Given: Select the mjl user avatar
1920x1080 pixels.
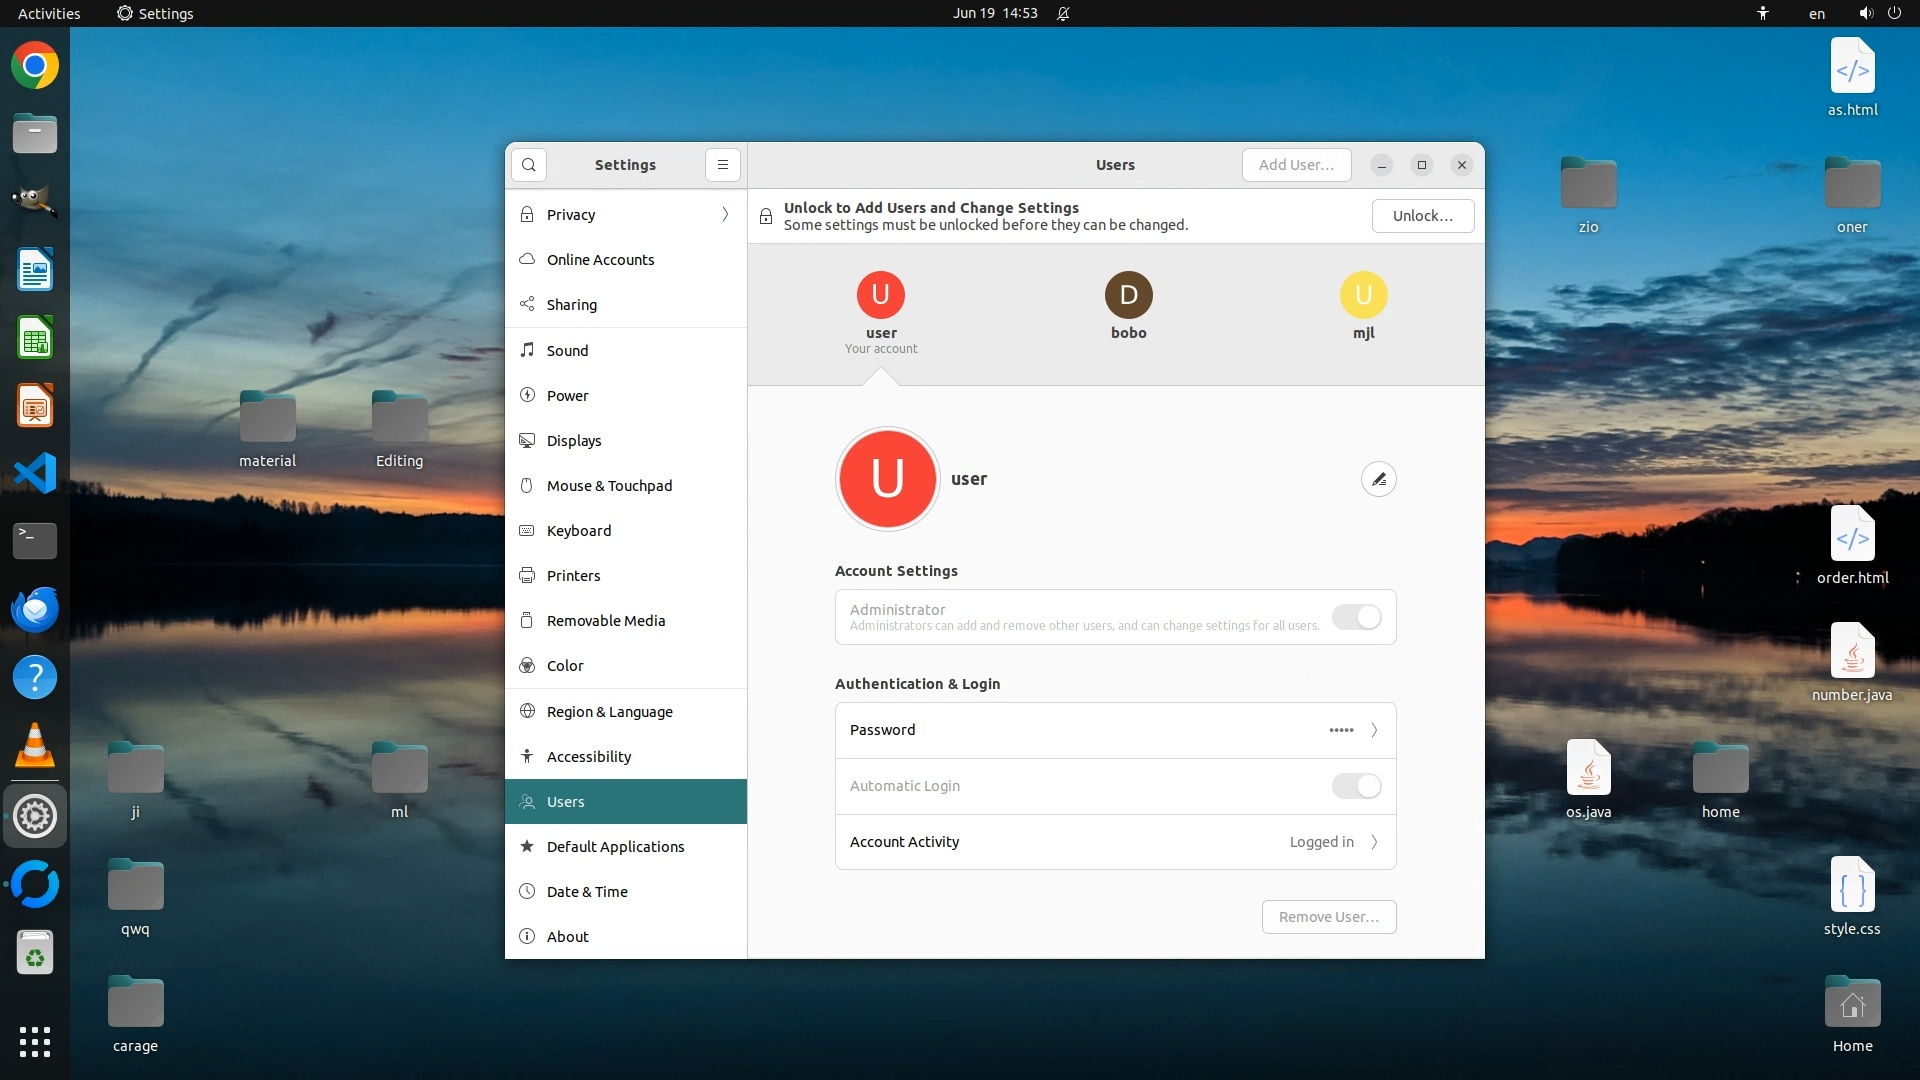Looking at the screenshot, I should (x=1363, y=295).
